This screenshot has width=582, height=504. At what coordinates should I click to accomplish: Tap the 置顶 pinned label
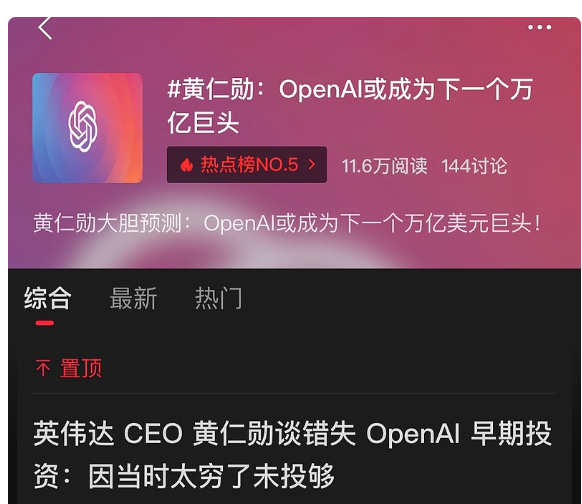point(81,368)
